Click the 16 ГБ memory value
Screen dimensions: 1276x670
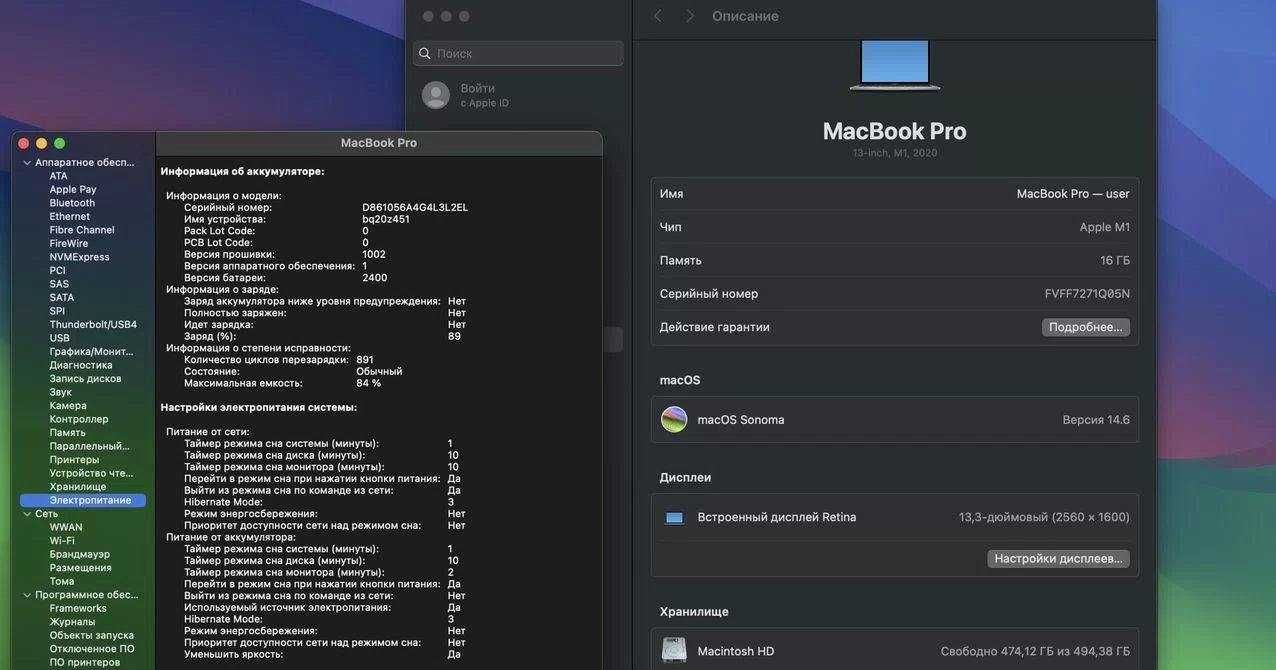click(x=1115, y=261)
